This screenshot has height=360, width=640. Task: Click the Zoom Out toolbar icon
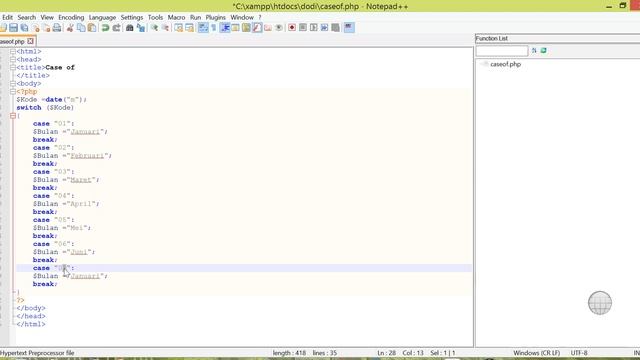(x=165, y=28)
